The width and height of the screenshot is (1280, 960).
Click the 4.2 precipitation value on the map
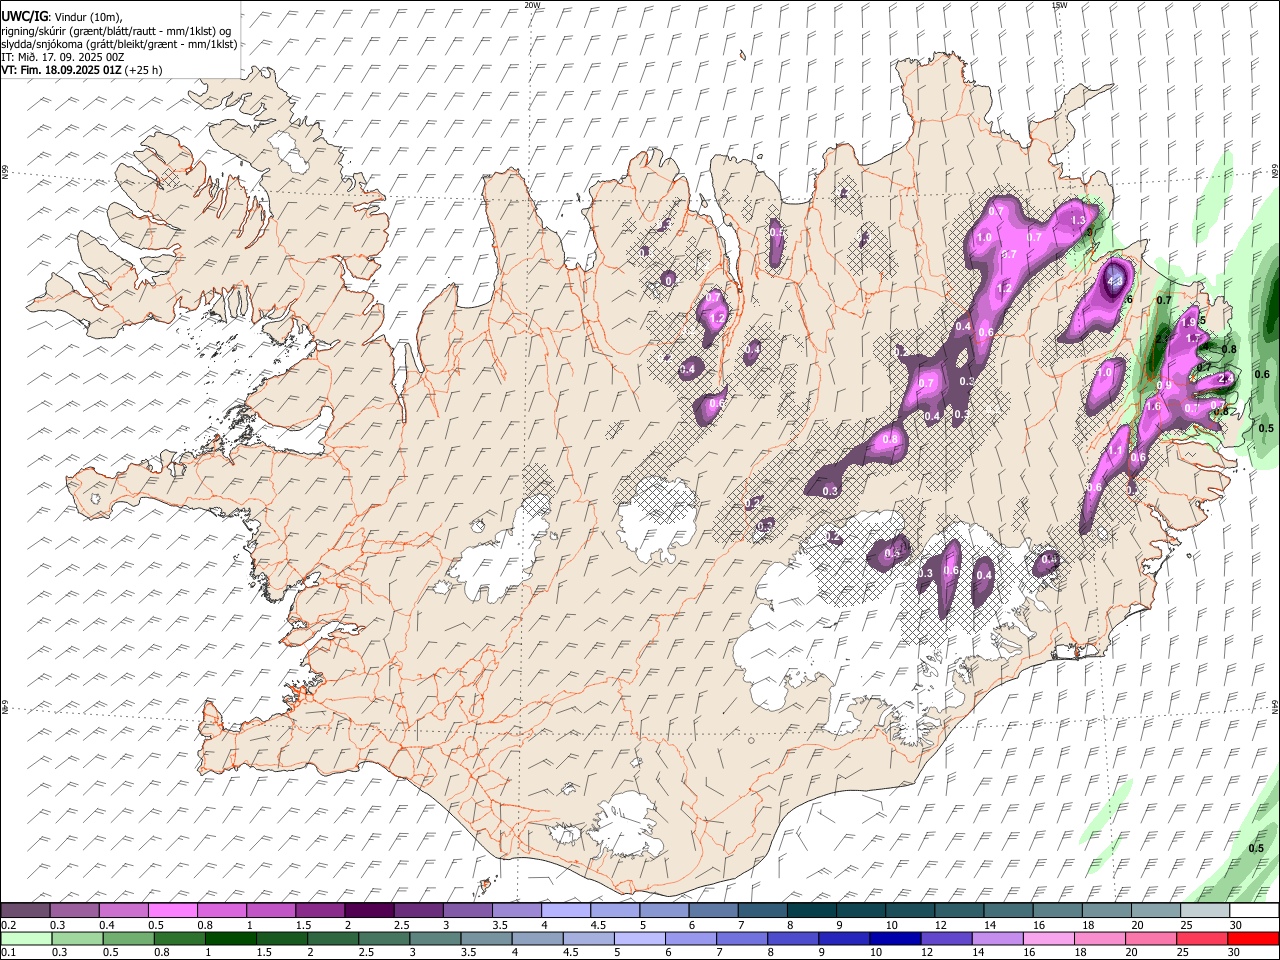[1116, 281]
